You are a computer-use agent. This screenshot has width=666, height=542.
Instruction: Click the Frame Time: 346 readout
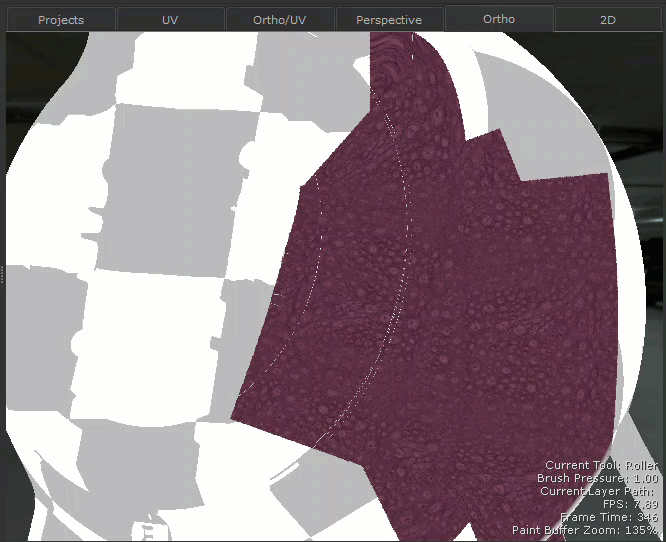click(x=609, y=517)
